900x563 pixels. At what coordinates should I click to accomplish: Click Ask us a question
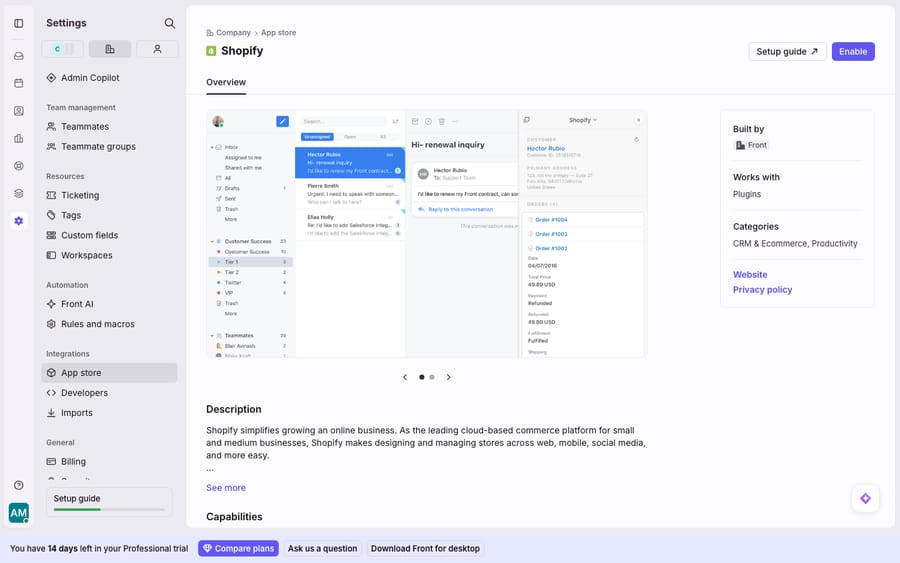tap(323, 549)
